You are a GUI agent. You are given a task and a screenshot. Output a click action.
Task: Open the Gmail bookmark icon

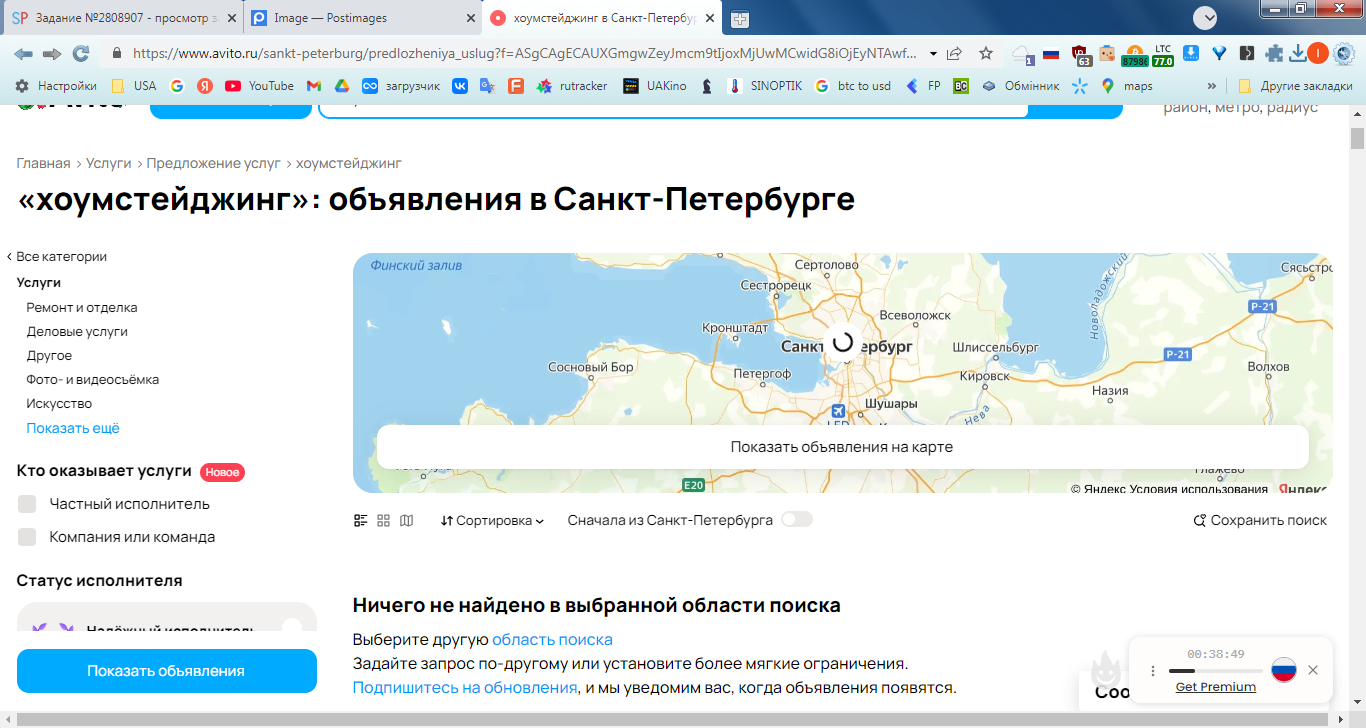(x=314, y=86)
